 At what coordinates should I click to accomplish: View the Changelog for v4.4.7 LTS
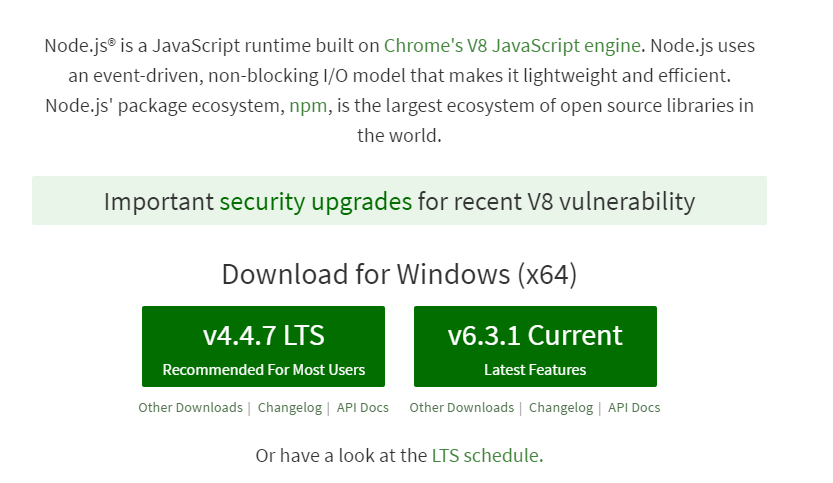click(x=290, y=408)
